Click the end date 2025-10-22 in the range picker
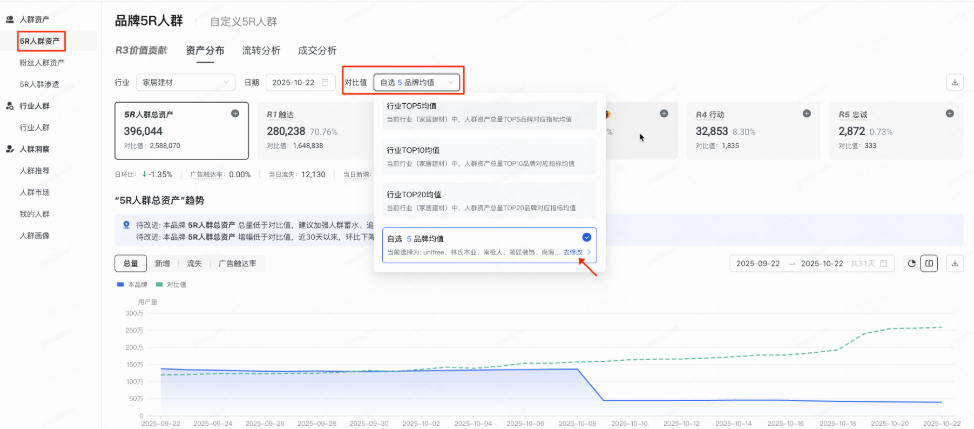 [x=823, y=263]
